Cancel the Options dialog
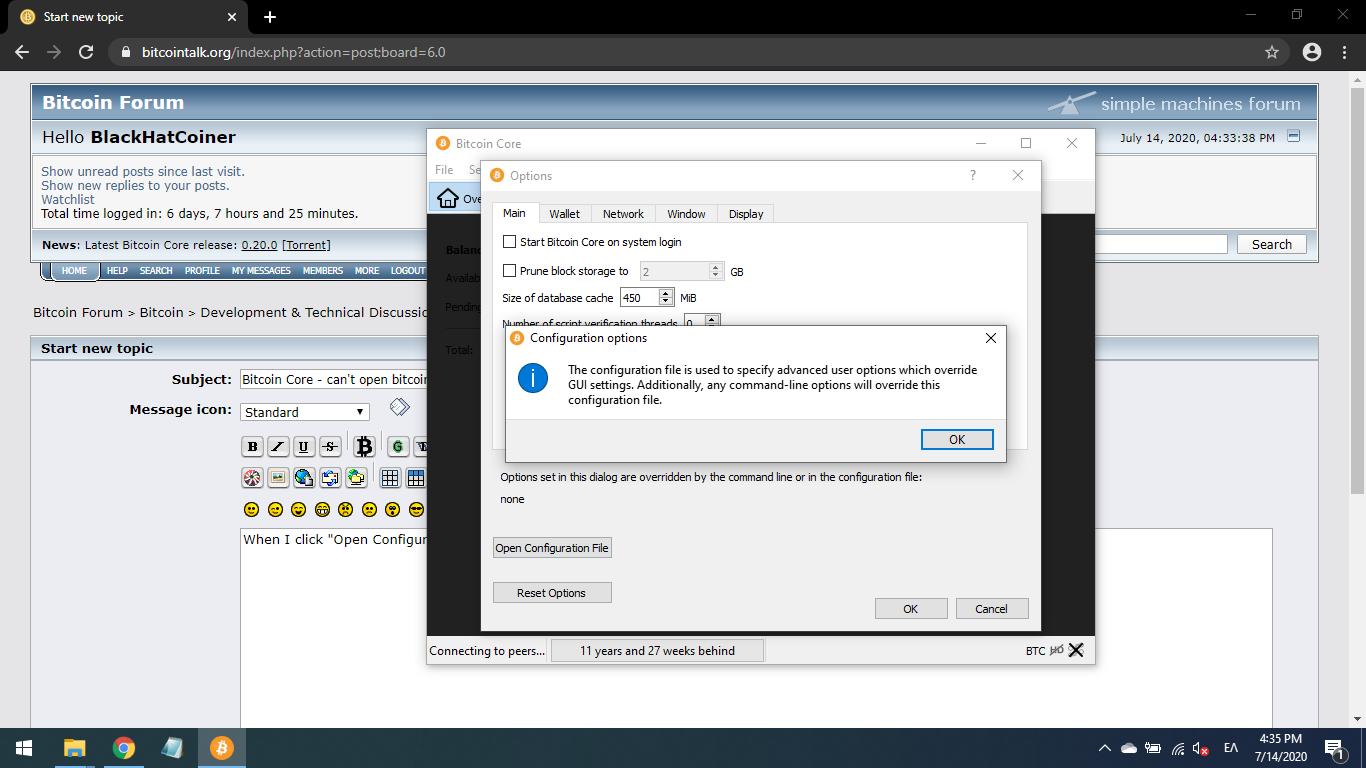 click(x=991, y=609)
